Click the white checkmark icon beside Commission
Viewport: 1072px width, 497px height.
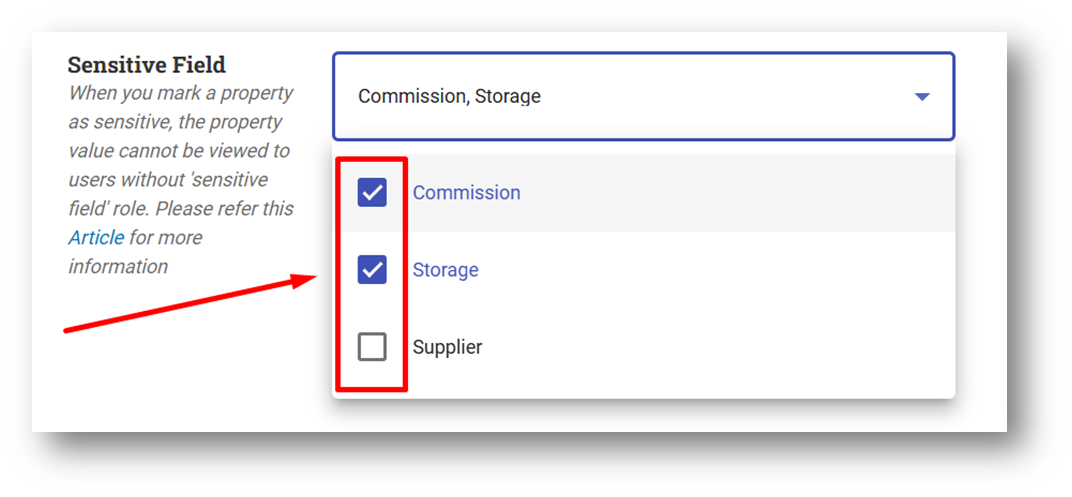coord(372,193)
